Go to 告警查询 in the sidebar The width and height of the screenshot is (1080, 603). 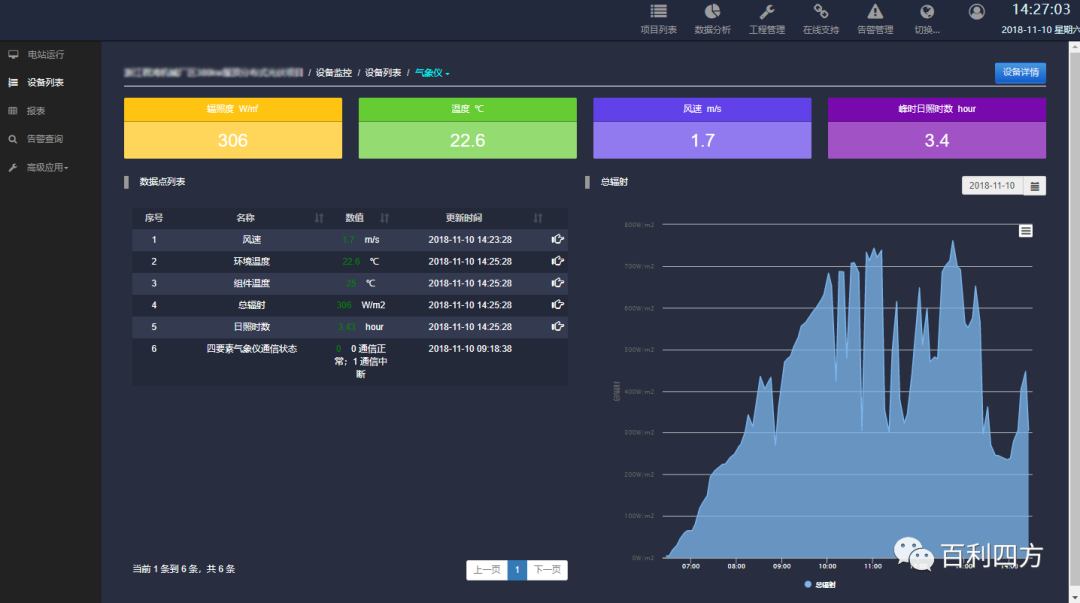[x=45, y=139]
